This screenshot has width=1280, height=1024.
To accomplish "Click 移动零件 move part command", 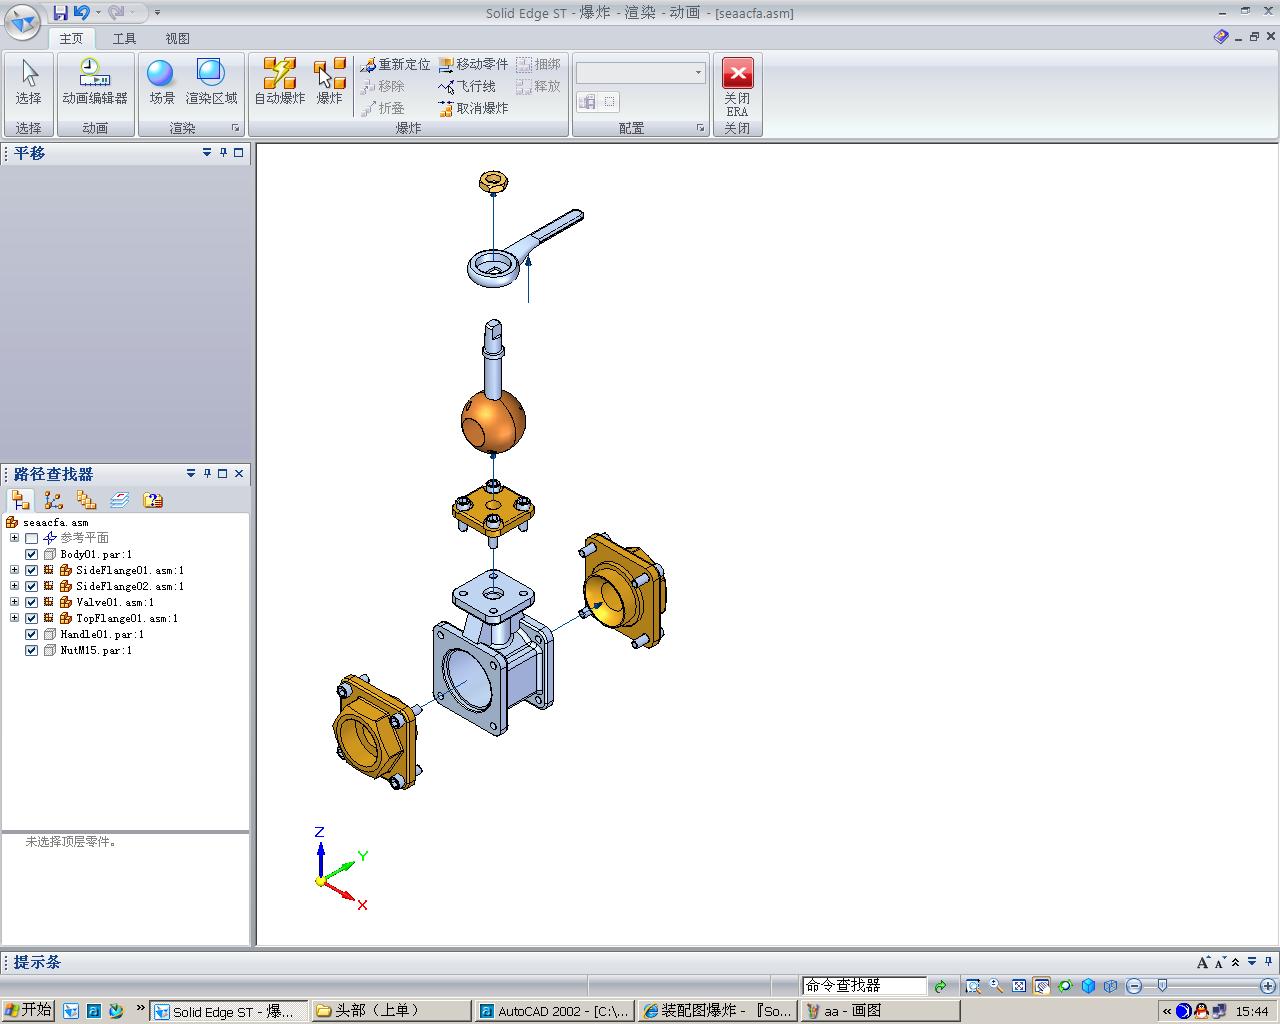I will pos(473,64).
